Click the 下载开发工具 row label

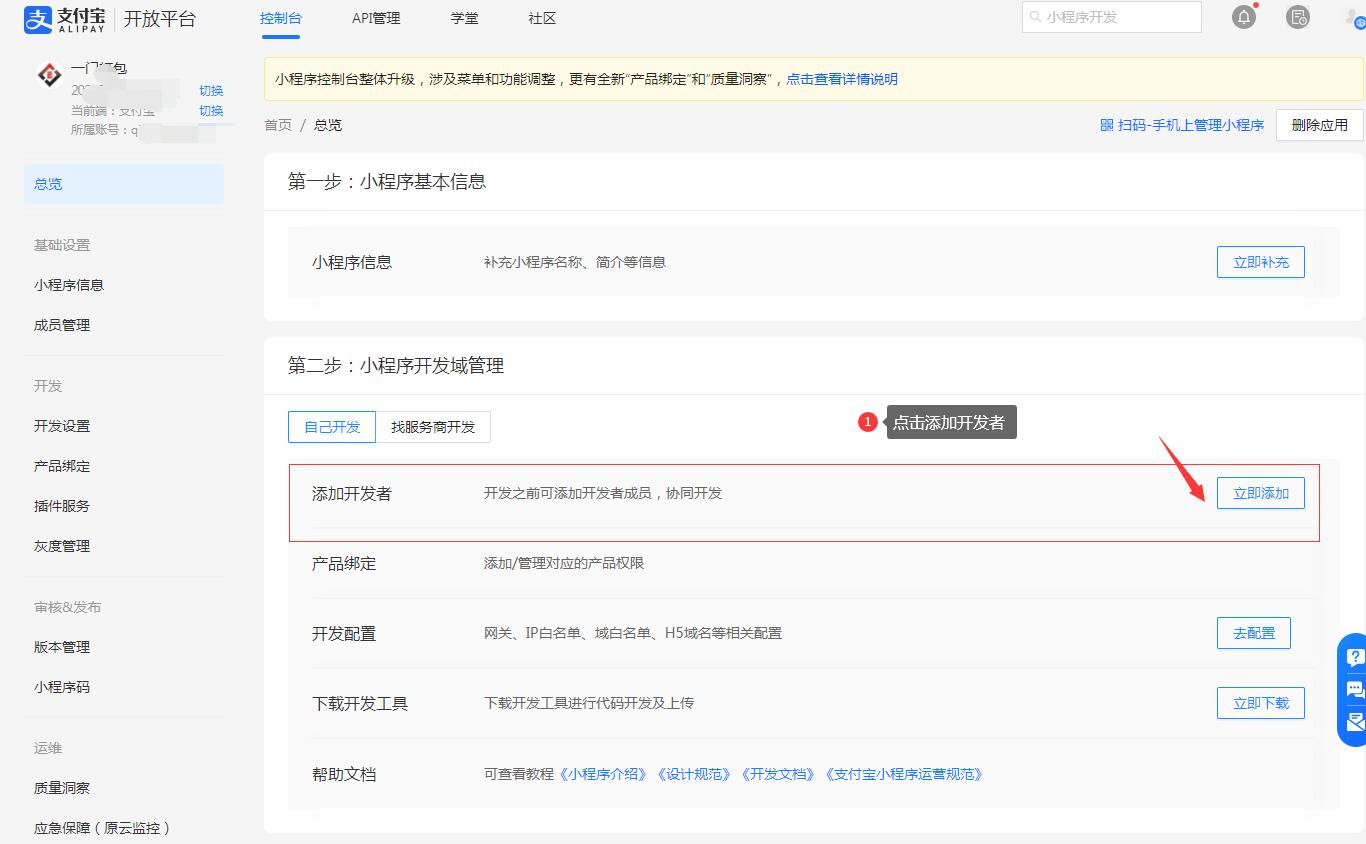click(x=360, y=703)
